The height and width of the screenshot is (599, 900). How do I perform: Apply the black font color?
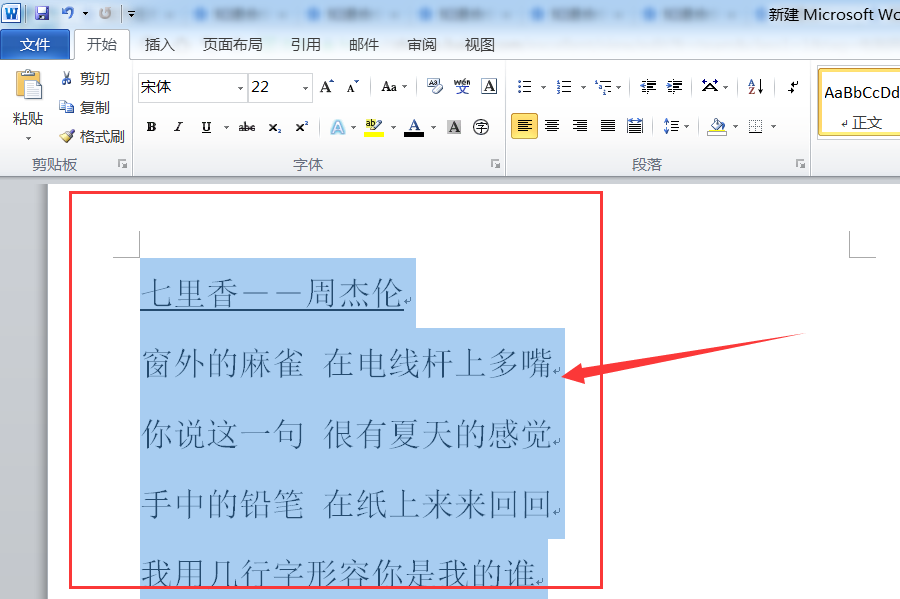point(414,127)
